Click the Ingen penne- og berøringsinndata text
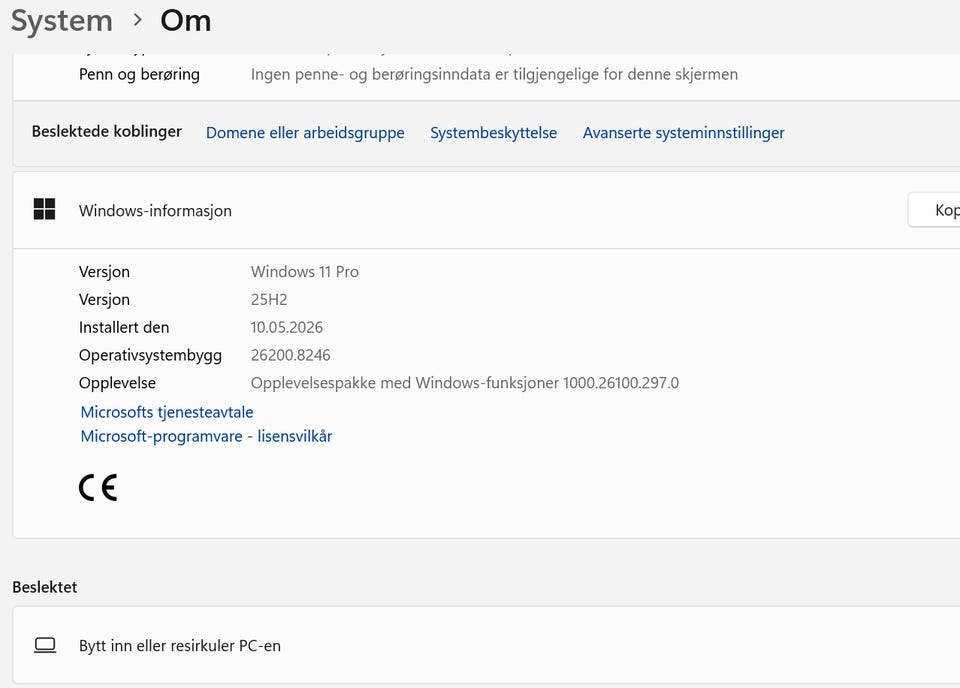This screenshot has width=960, height=688. [494, 75]
